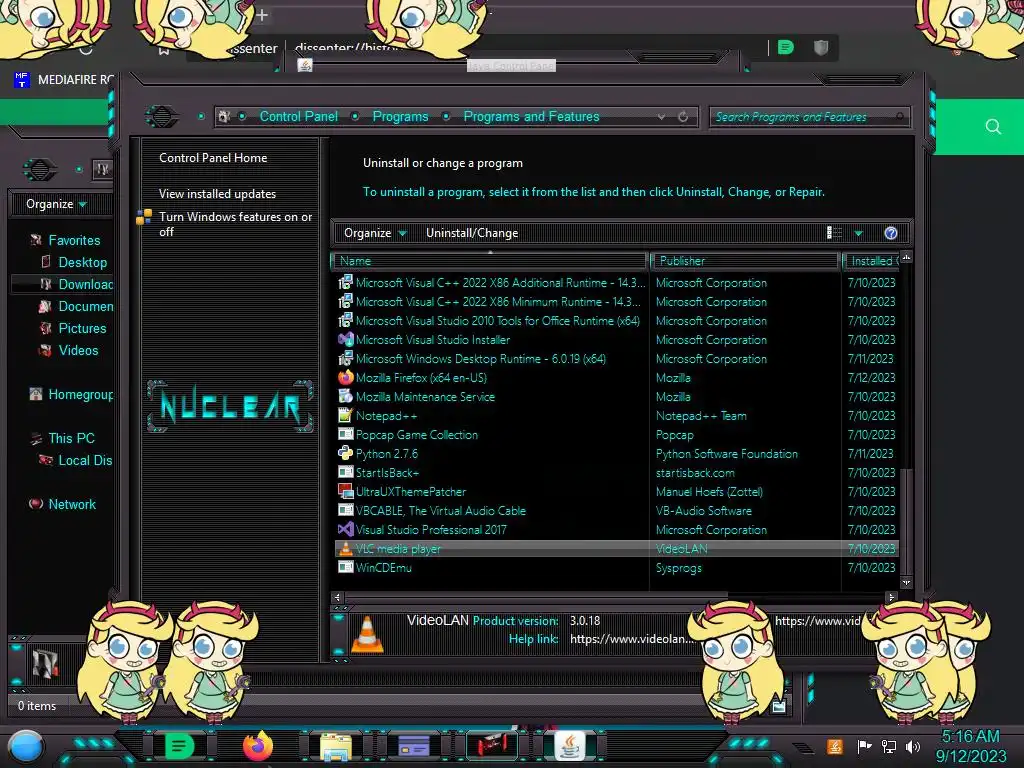Click the Windows features shield icon

click(144, 217)
